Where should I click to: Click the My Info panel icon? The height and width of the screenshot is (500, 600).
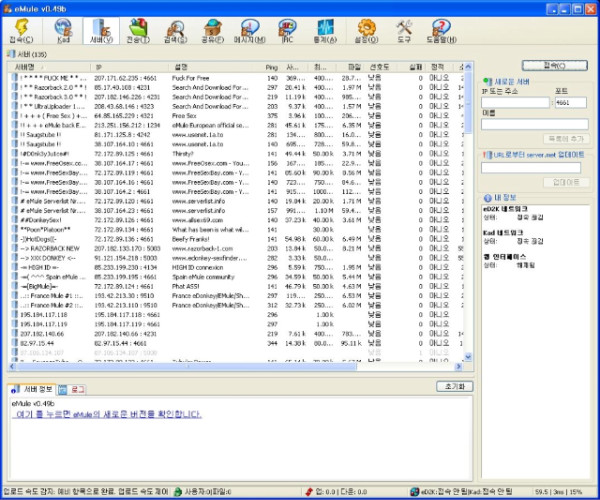coord(487,198)
